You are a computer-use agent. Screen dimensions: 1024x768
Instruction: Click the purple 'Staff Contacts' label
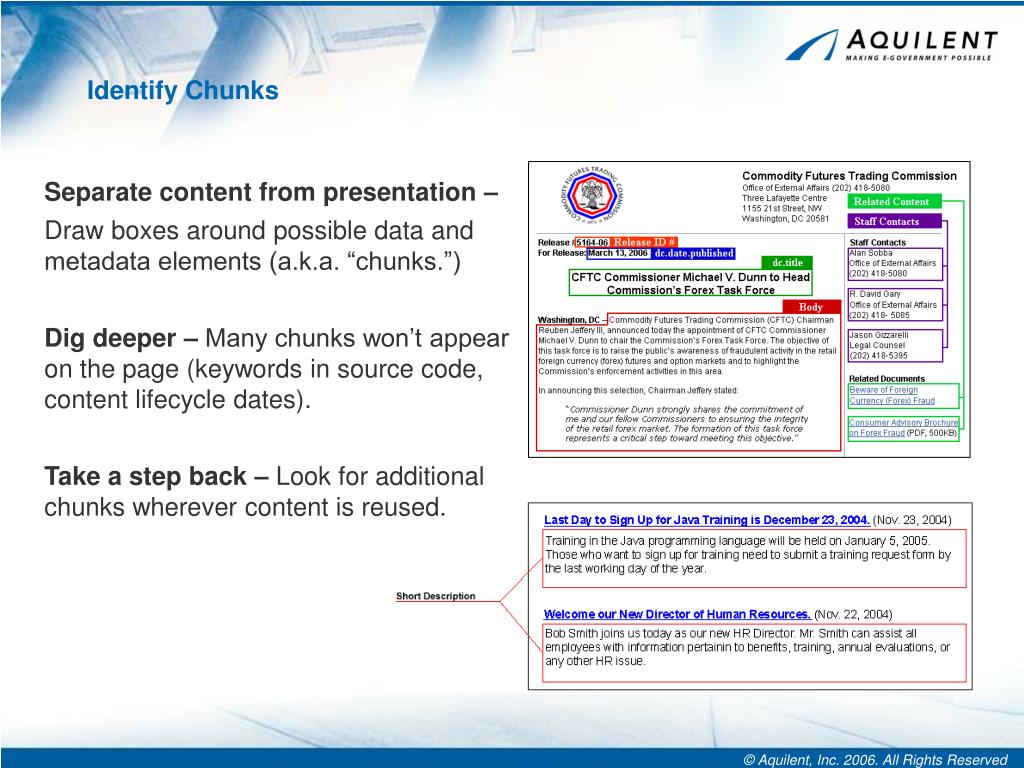(x=895, y=221)
